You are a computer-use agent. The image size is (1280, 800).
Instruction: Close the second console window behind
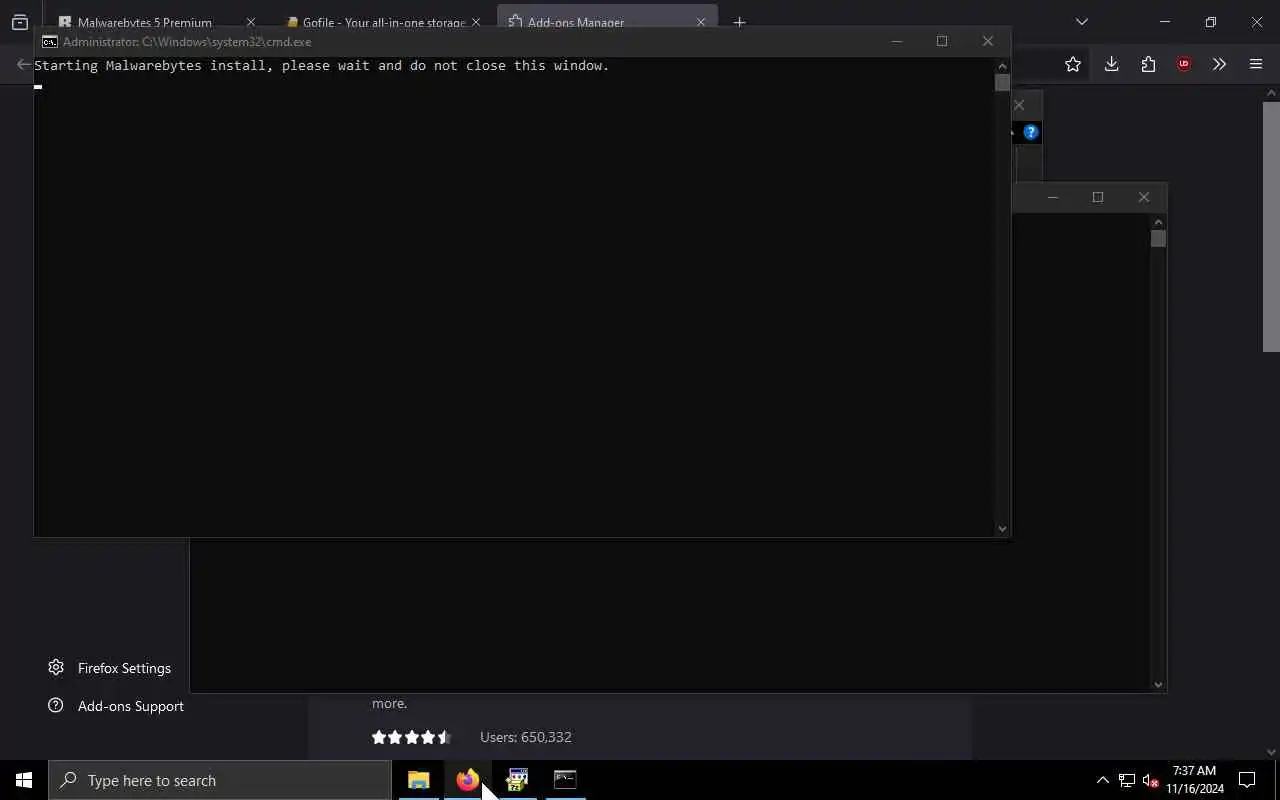[x=1144, y=197]
